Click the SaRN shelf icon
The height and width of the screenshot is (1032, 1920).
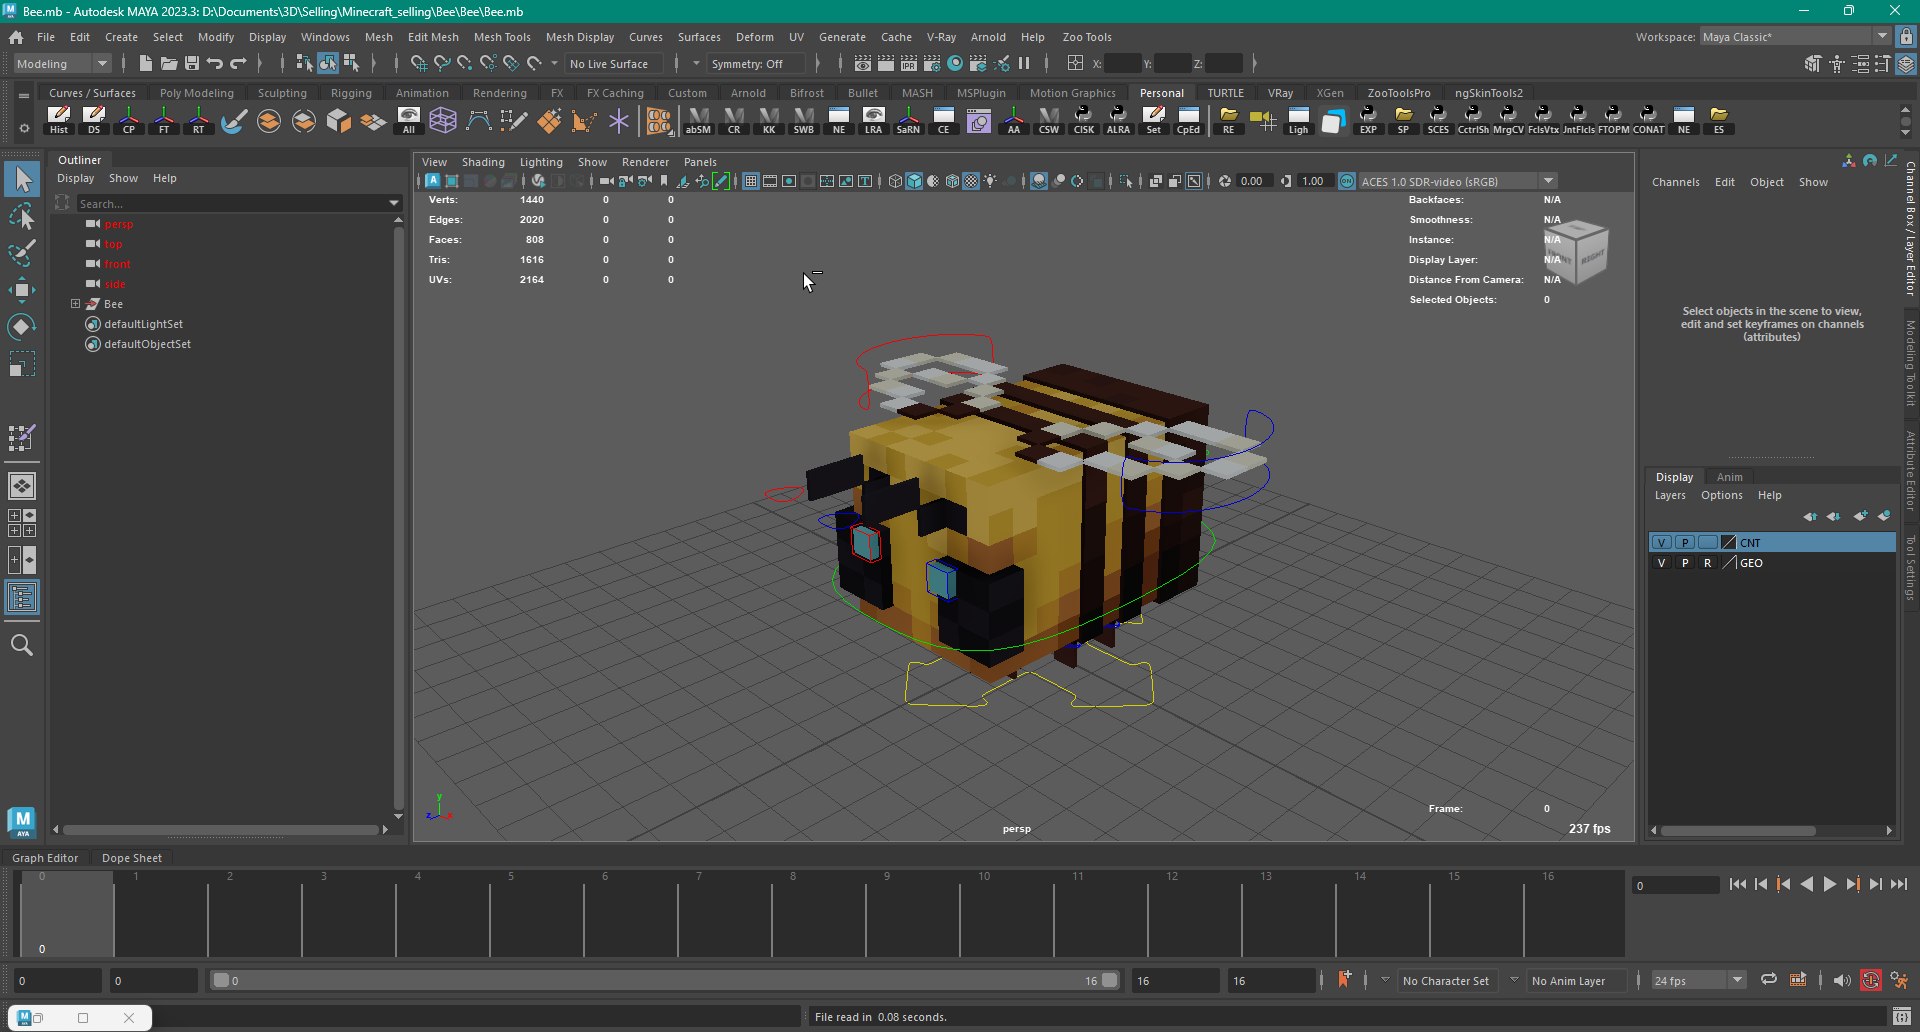[x=908, y=120]
